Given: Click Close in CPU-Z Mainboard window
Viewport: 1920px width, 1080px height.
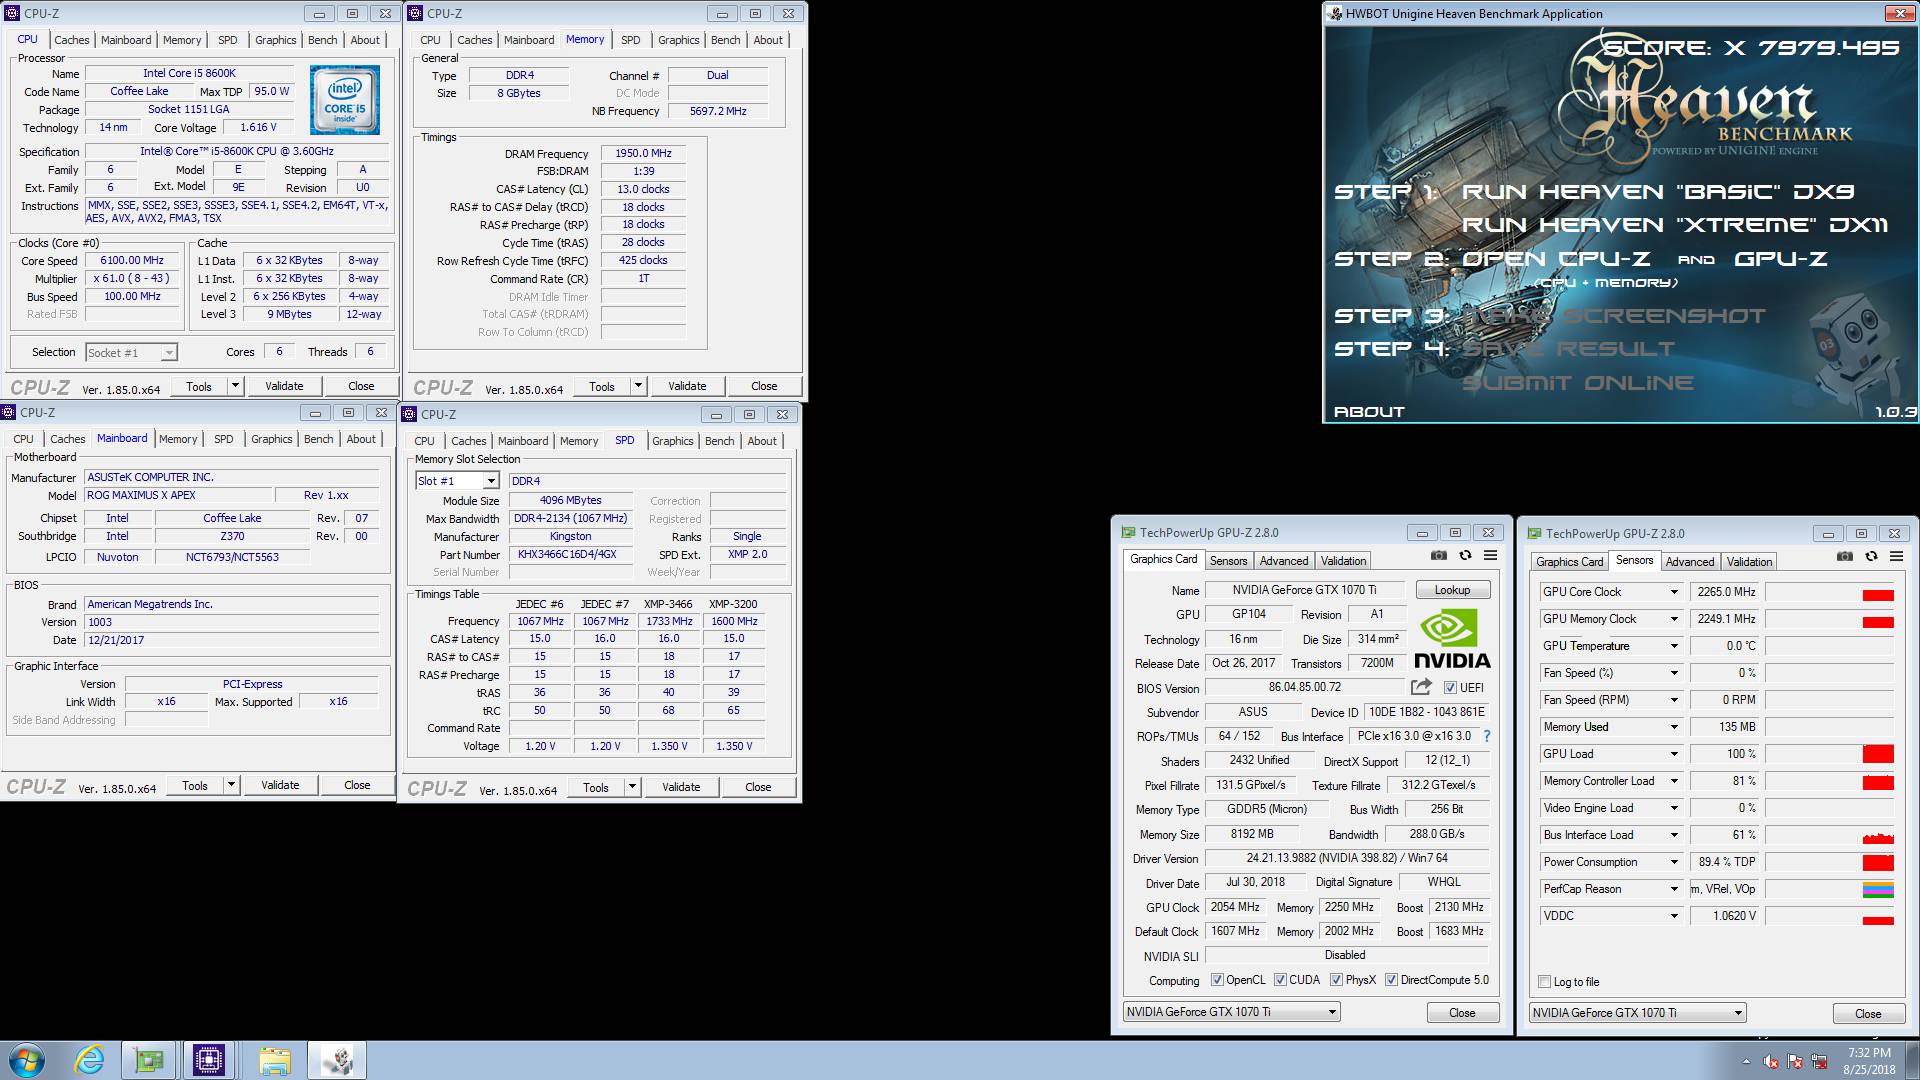Looking at the screenshot, I should (x=357, y=785).
